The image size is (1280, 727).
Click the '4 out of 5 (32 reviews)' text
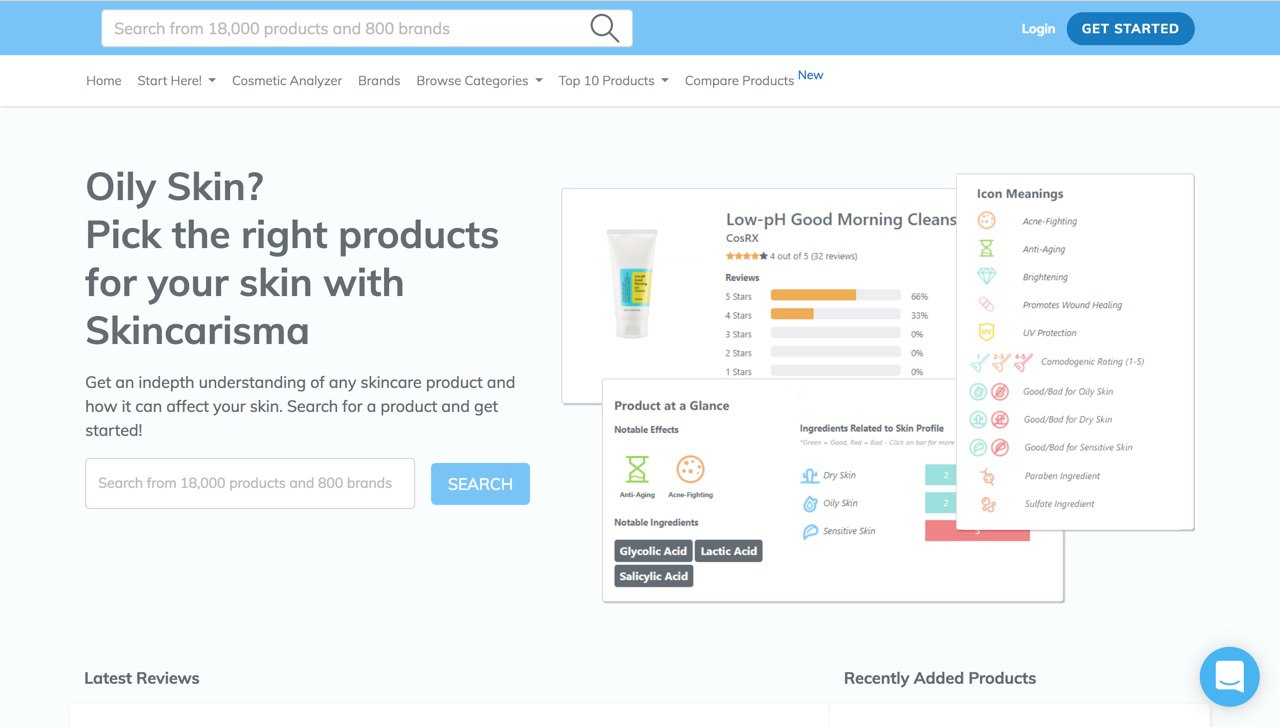813,256
